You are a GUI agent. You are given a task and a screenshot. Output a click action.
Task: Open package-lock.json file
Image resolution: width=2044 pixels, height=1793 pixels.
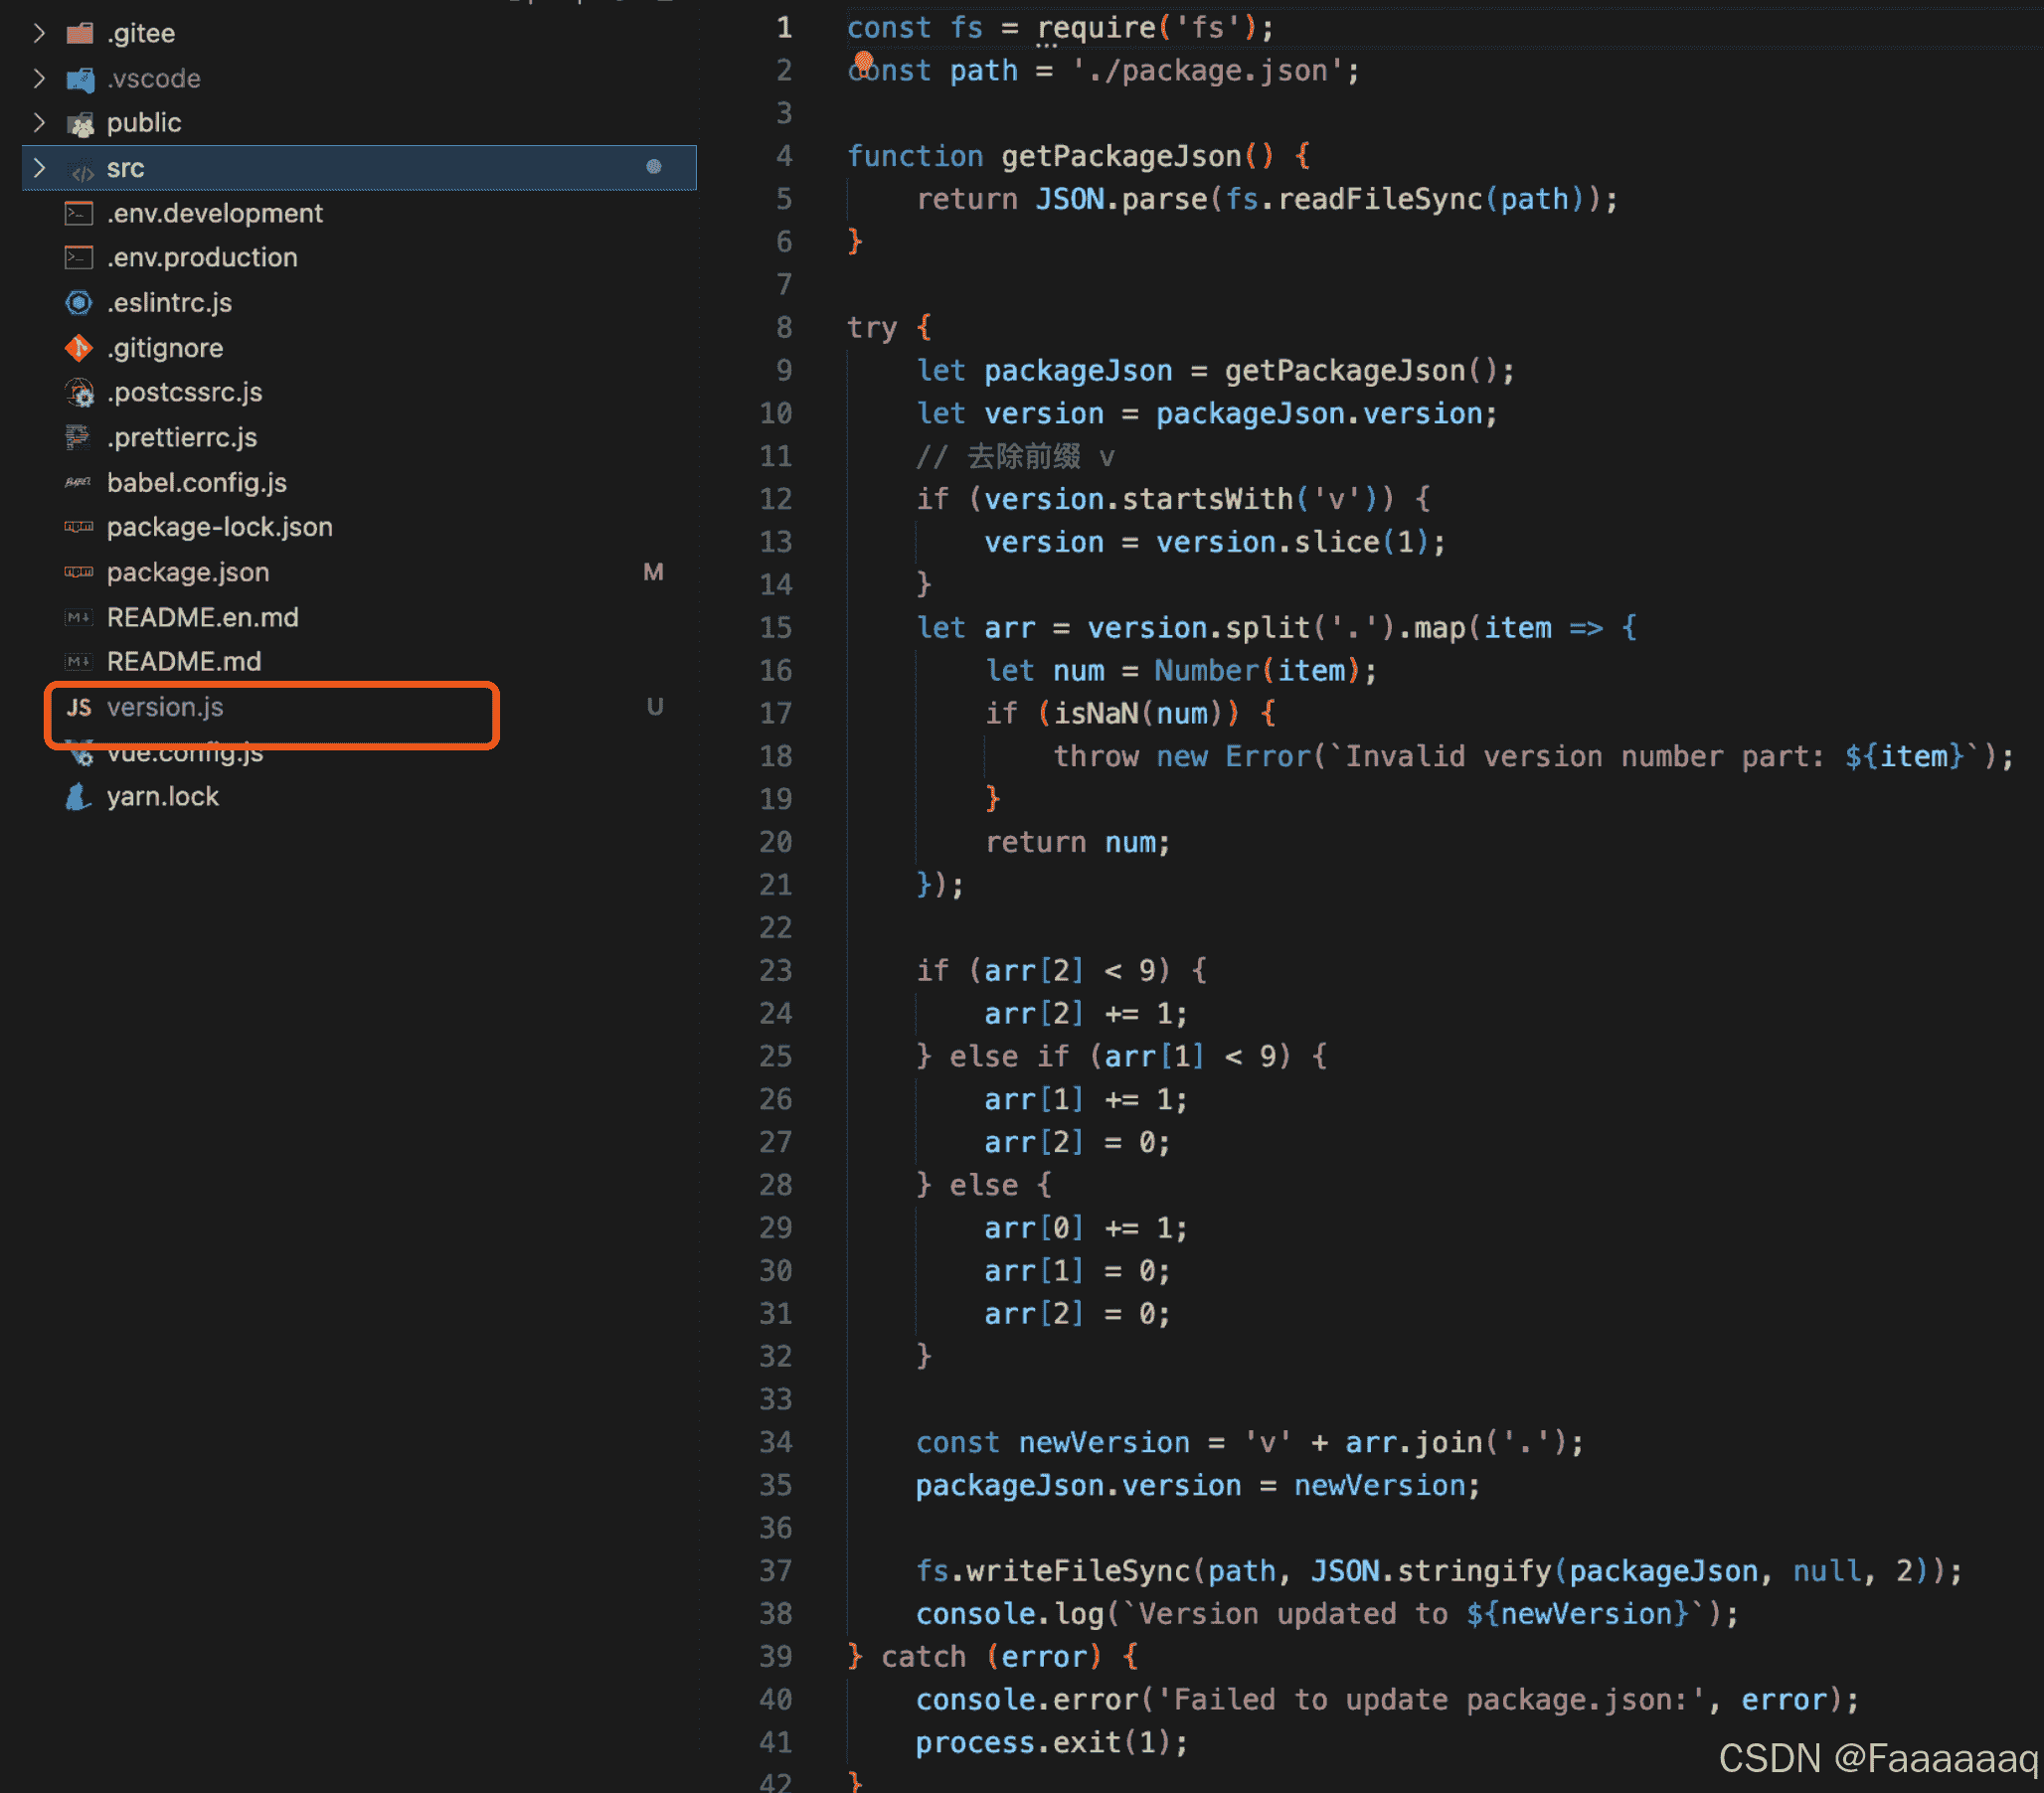pyautogui.click(x=219, y=528)
